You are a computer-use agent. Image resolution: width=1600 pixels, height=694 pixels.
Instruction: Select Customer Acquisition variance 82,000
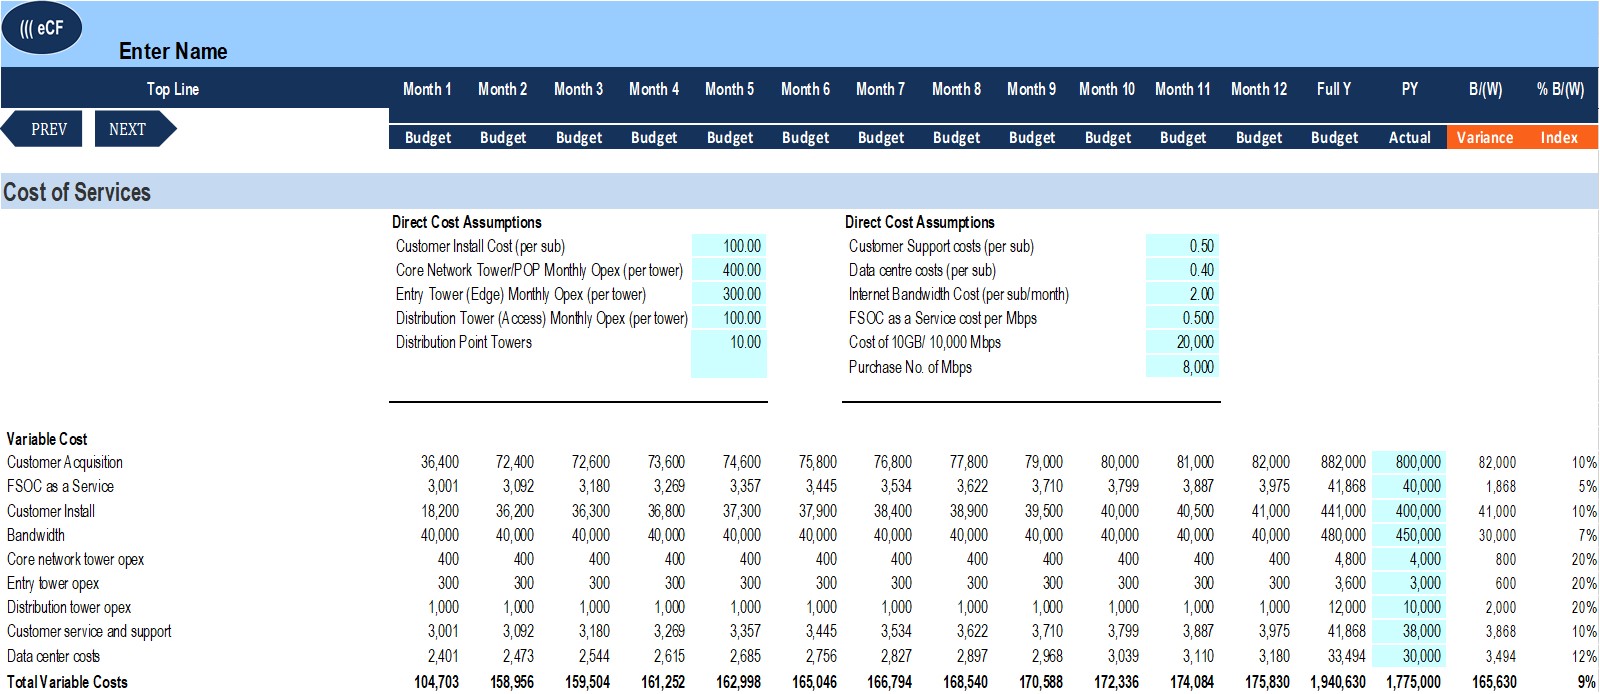tap(1497, 462)
